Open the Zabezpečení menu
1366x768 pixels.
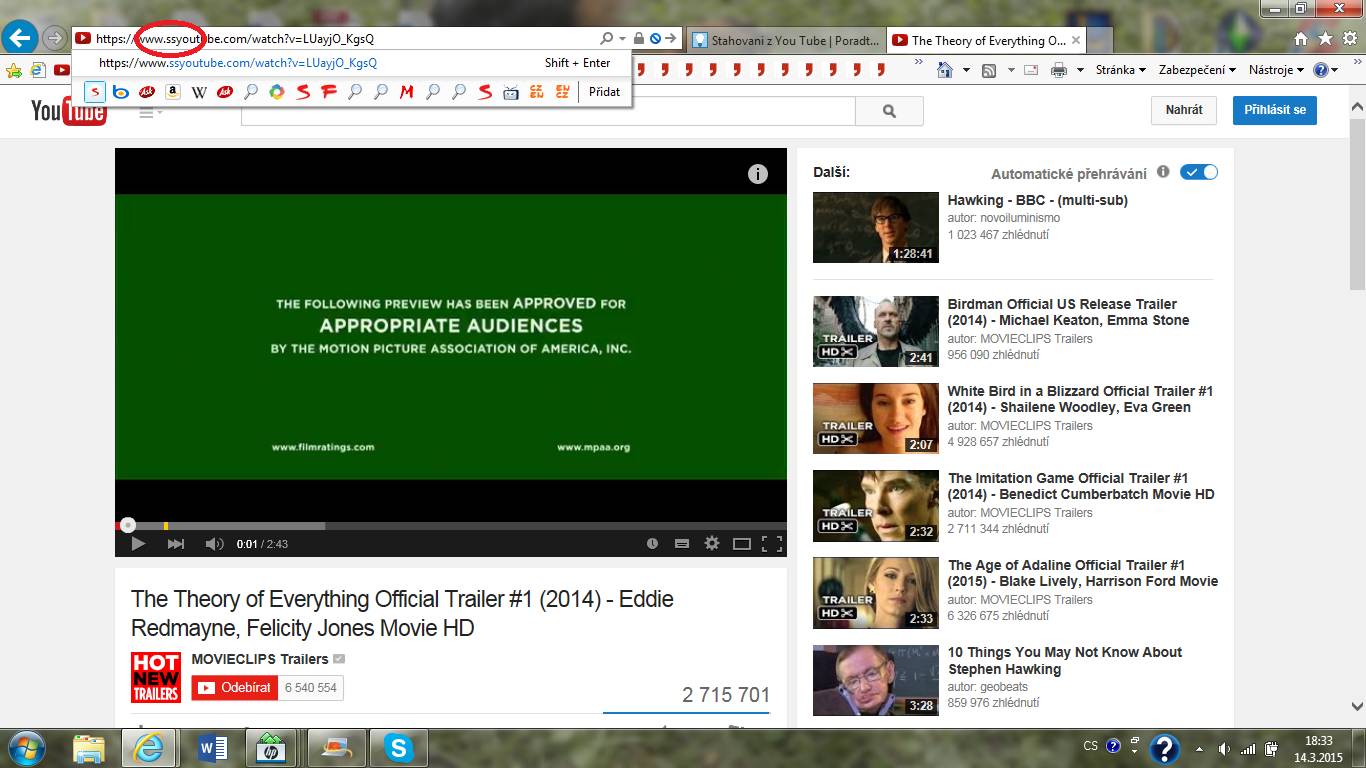pyautogui.click(x=1197, y=70)
